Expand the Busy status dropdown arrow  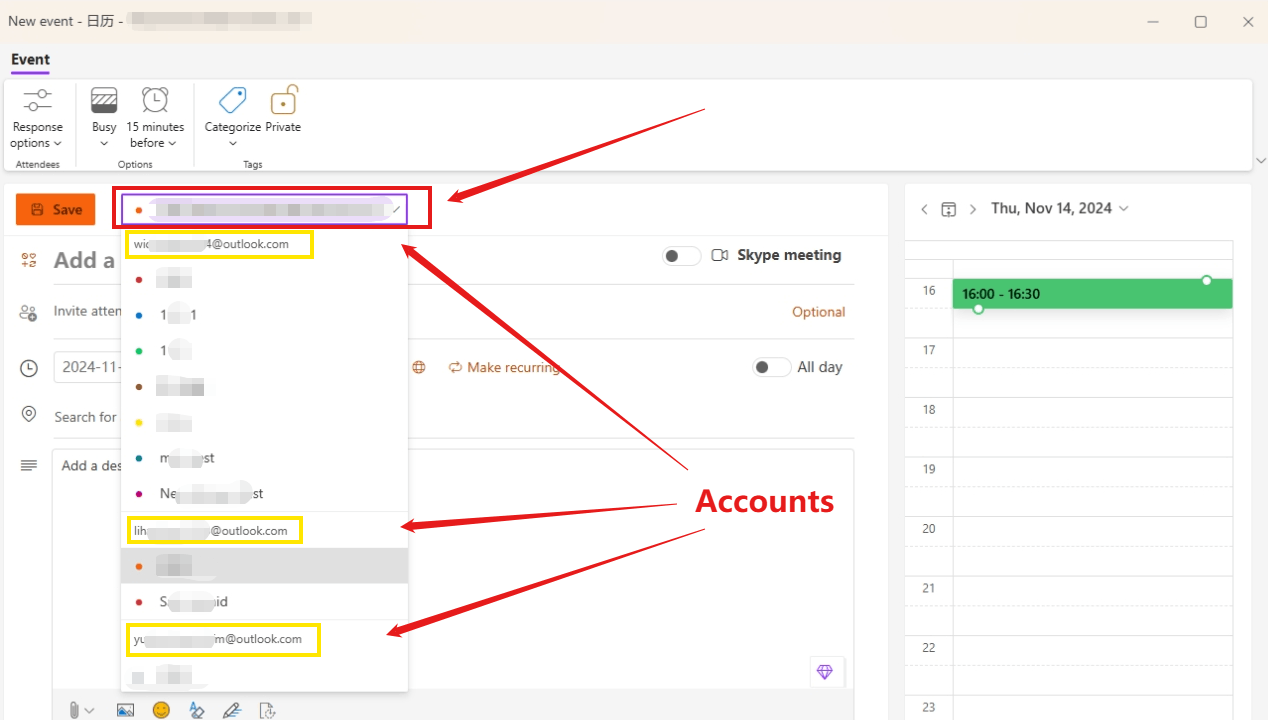[104, 143]
